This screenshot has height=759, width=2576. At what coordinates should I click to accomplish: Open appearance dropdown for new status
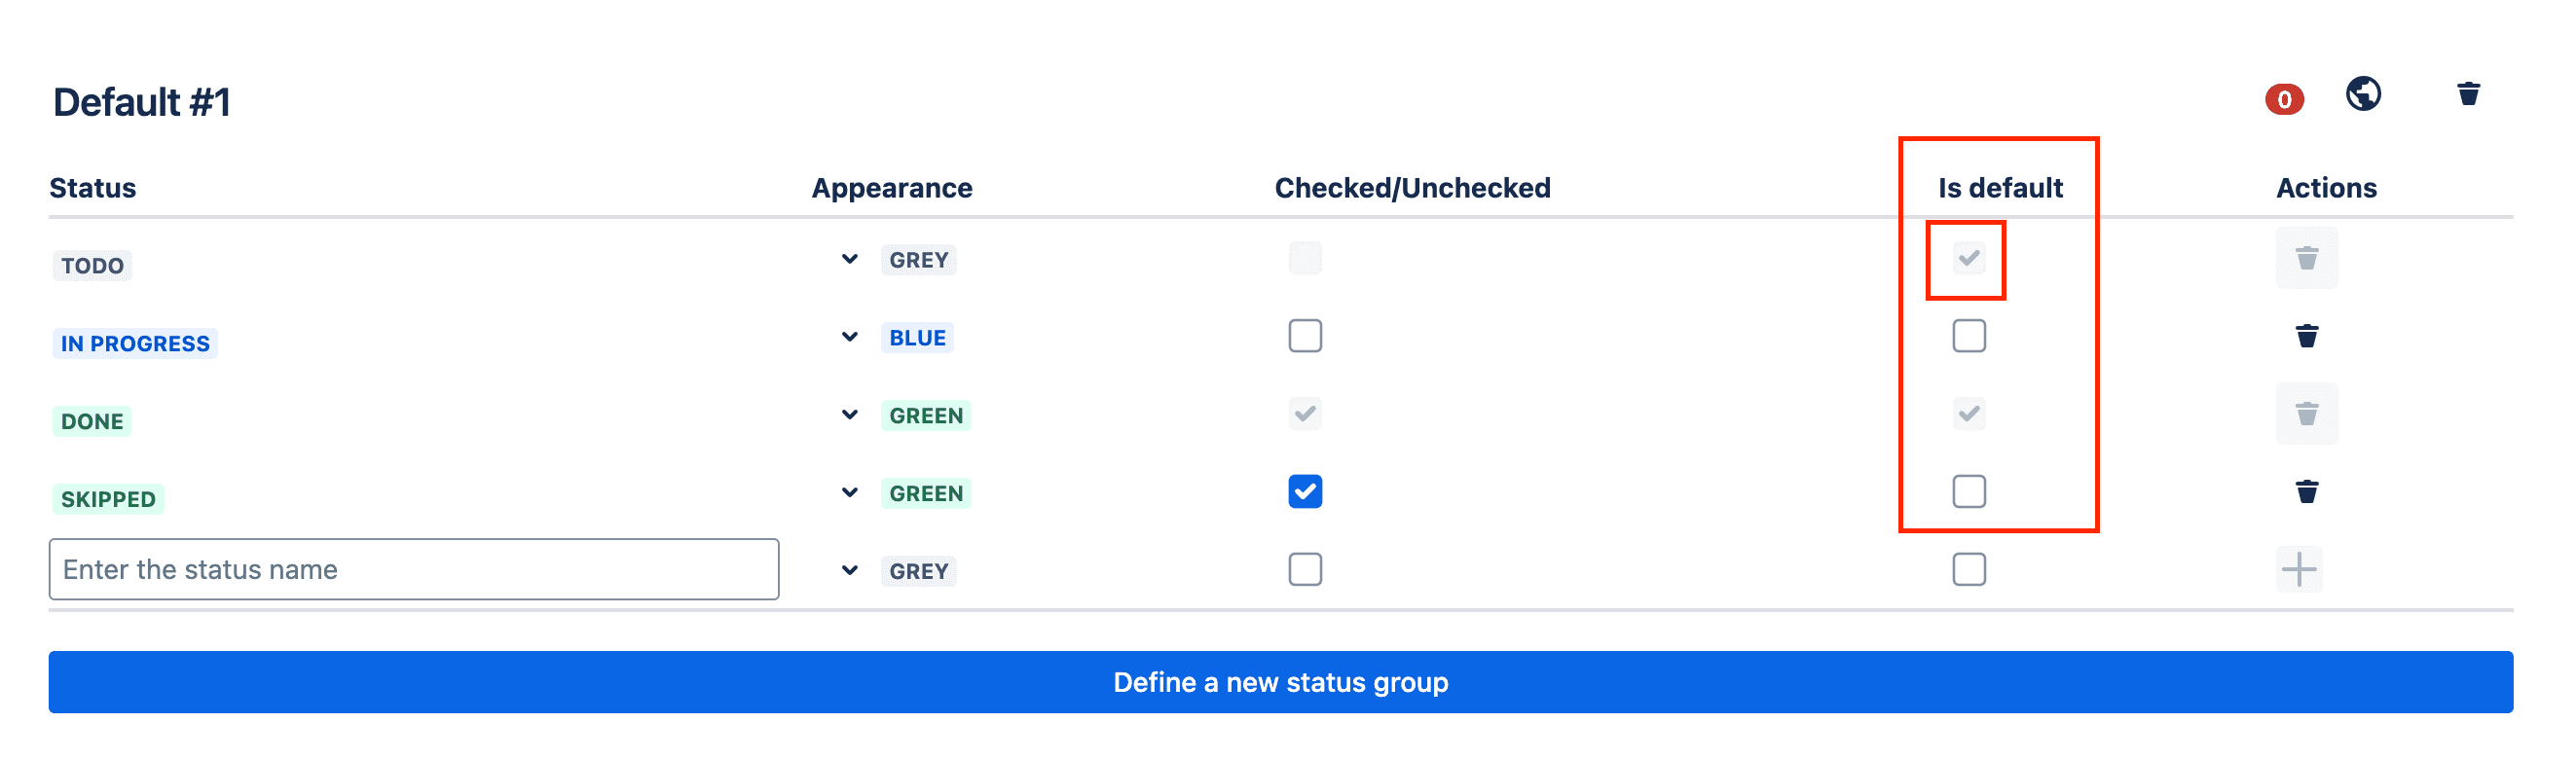(x=849, y=570)
